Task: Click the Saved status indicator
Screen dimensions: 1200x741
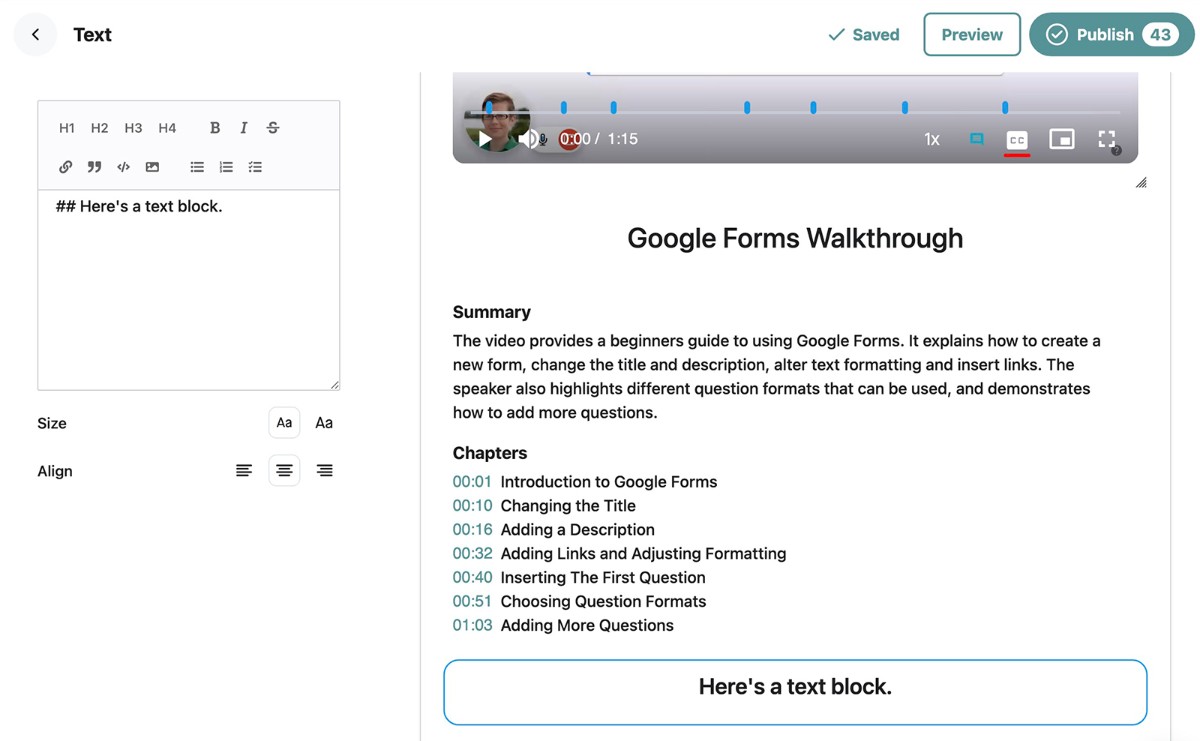Action: click(x=864, y=34)
